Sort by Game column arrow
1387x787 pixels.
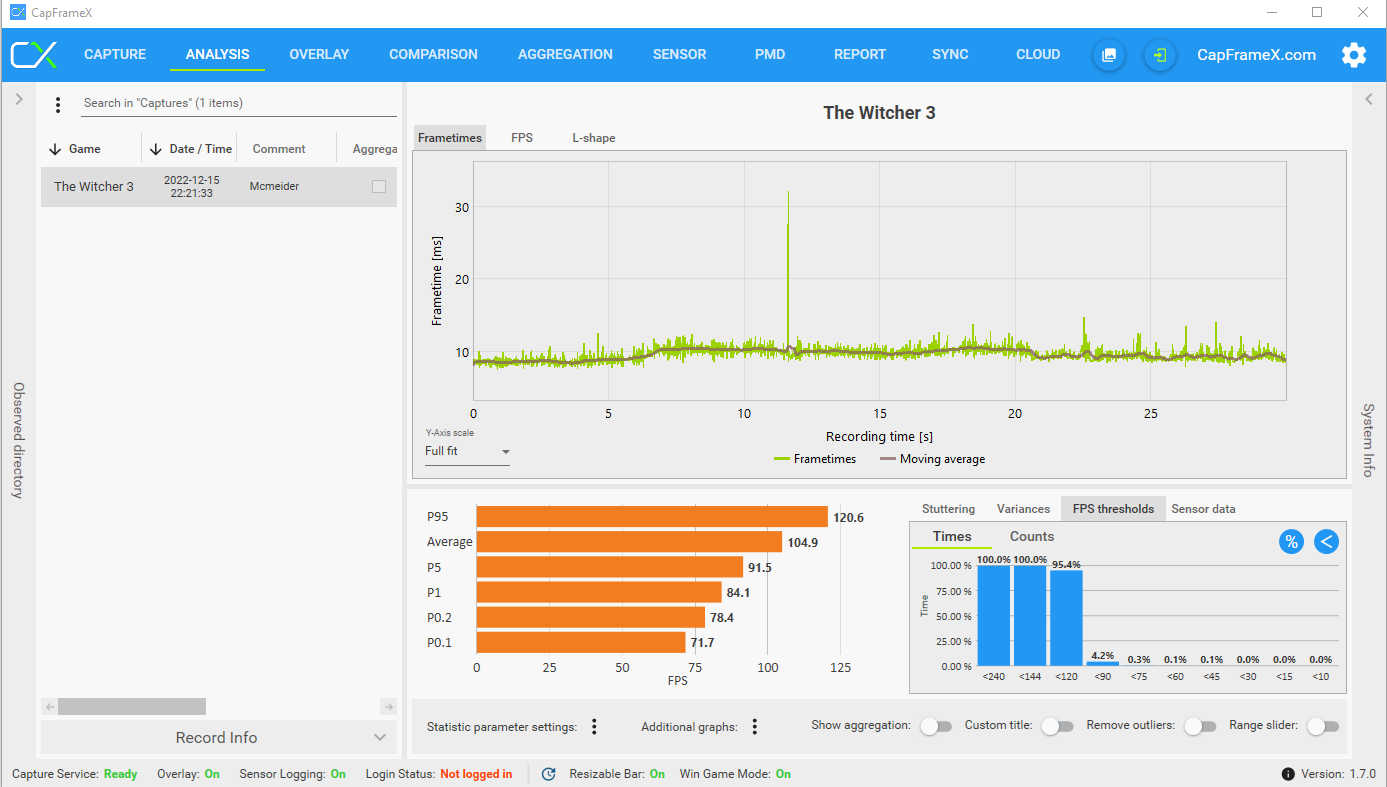[55, 149]
